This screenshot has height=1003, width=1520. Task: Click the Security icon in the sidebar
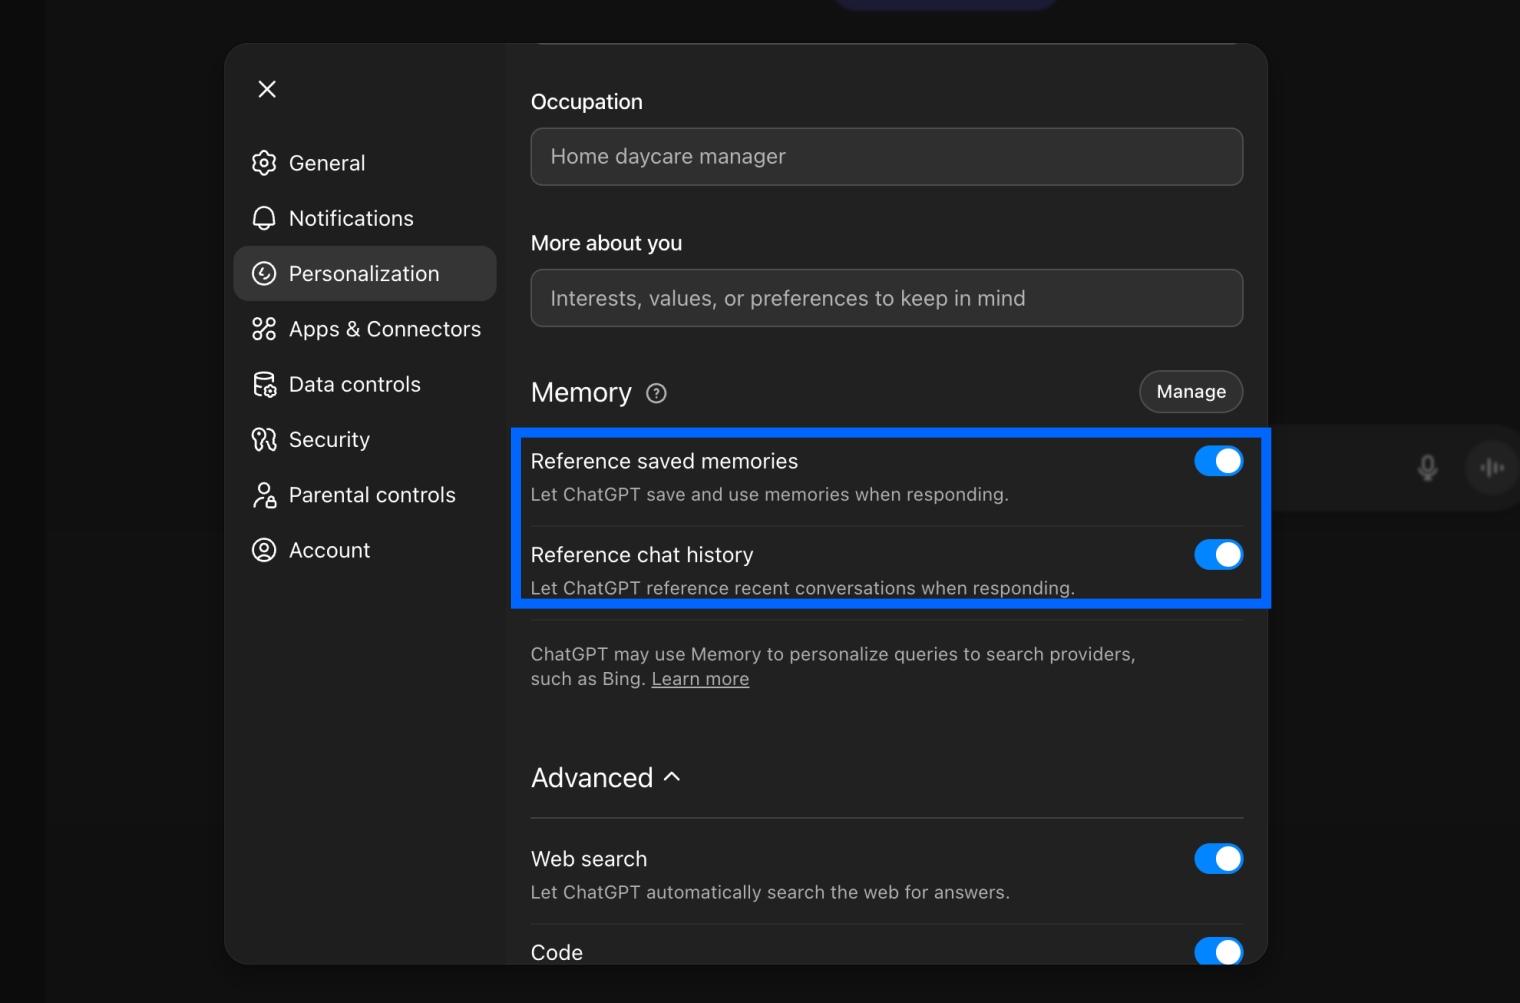[264, 439]
